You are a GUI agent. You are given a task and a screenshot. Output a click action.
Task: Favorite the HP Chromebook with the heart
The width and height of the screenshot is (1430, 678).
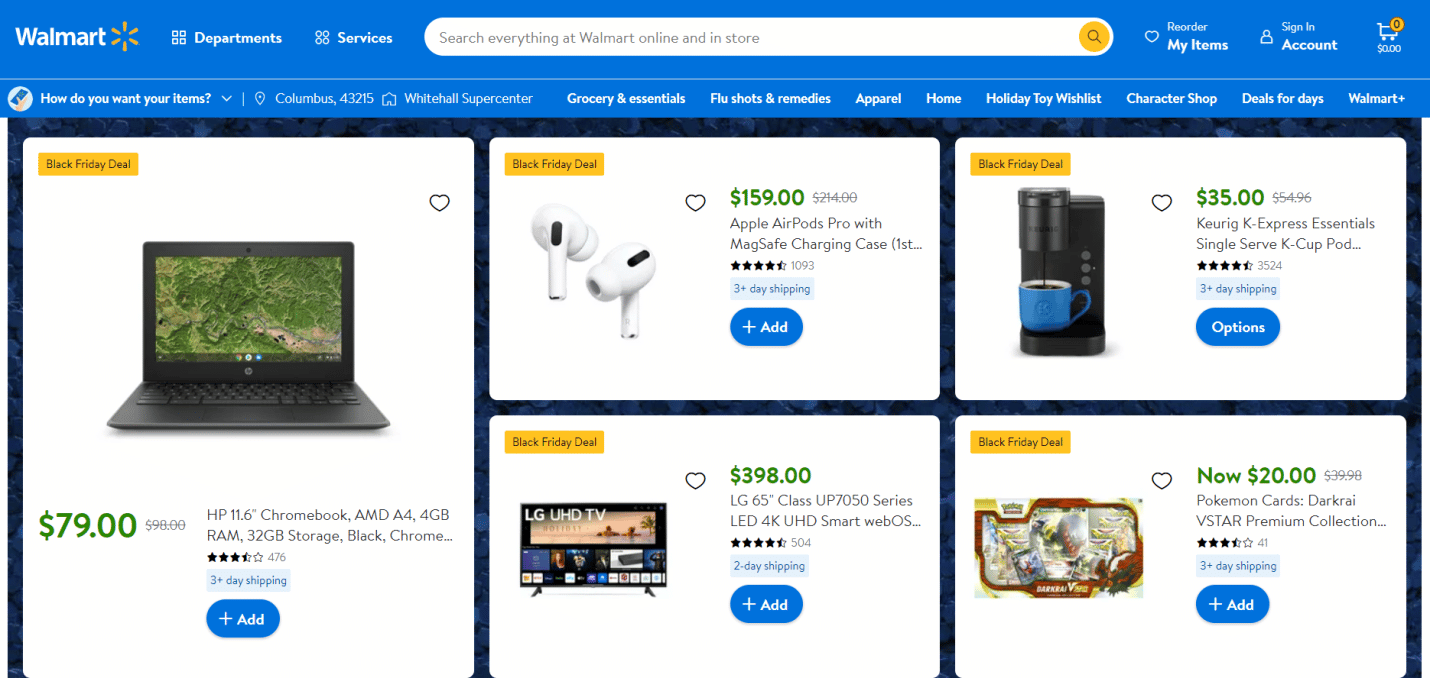tap(439, 203)
